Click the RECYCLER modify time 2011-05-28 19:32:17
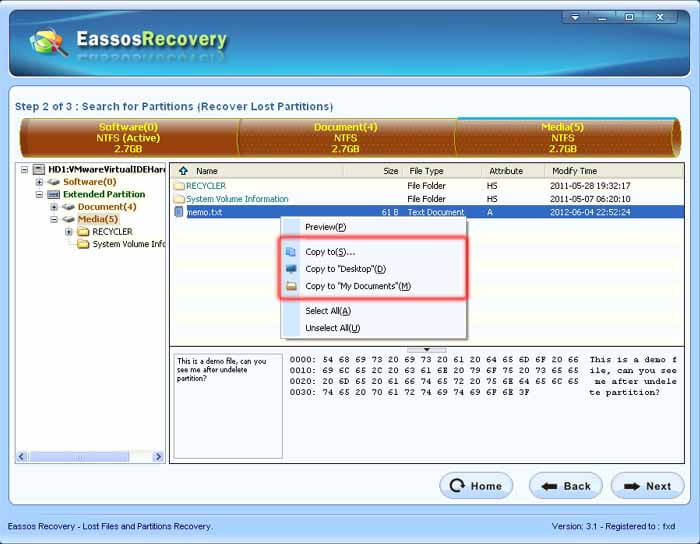The width and height of the screenshot is (700, 544). [590, 186]
